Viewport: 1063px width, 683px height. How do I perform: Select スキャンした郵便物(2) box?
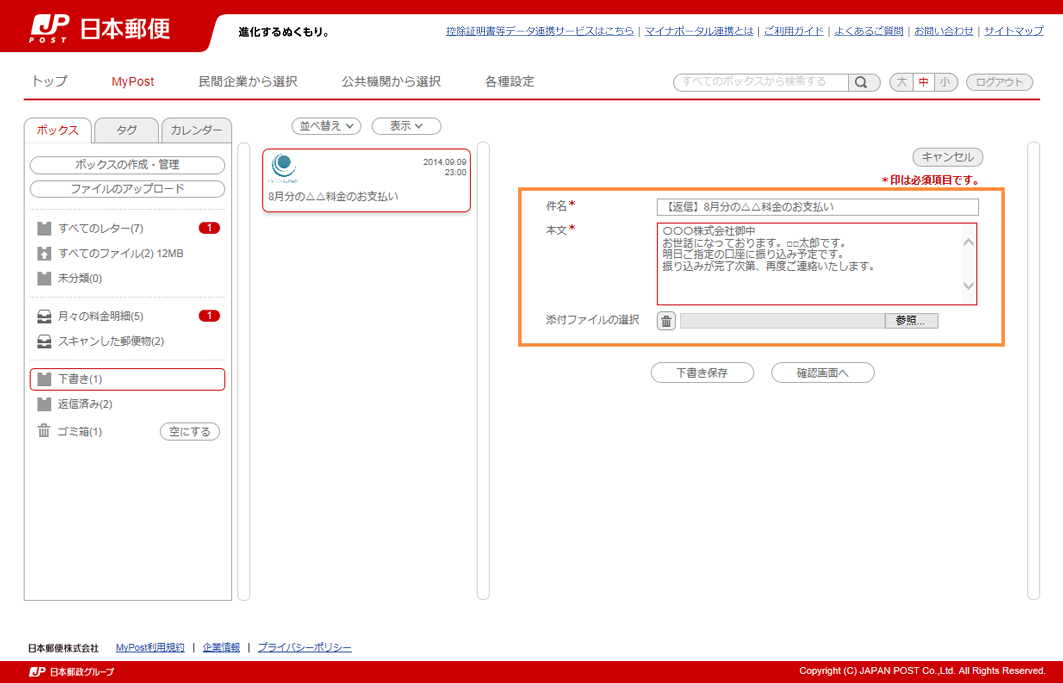click(127, 341)
